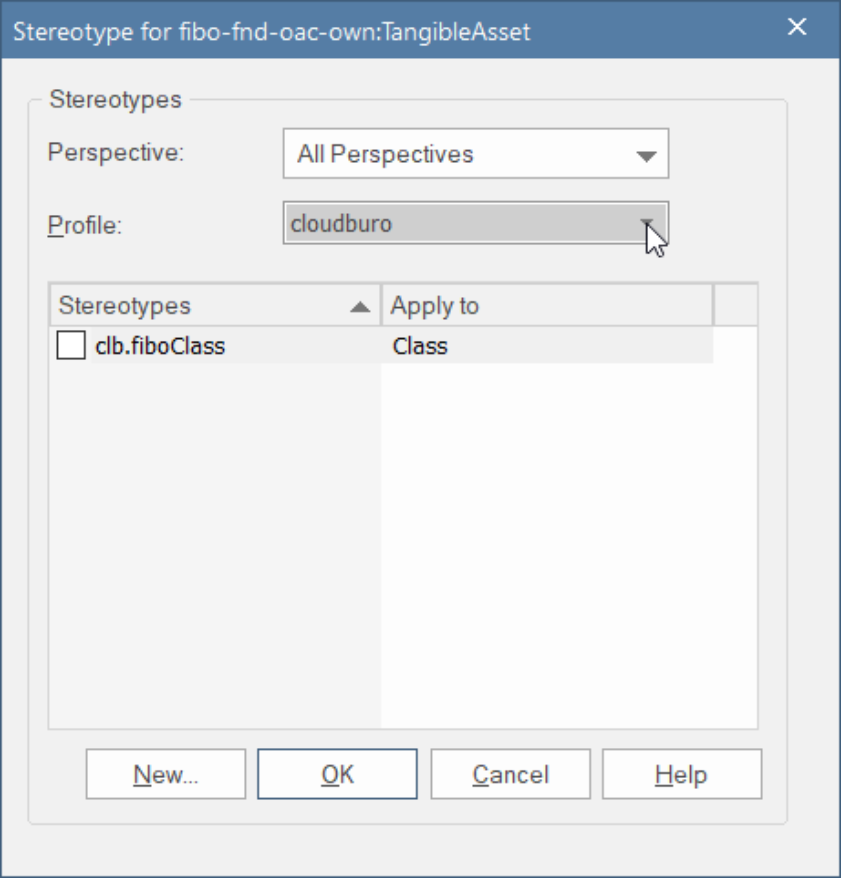
Task: Confirm with the OK button
Action: coord(337,774)
